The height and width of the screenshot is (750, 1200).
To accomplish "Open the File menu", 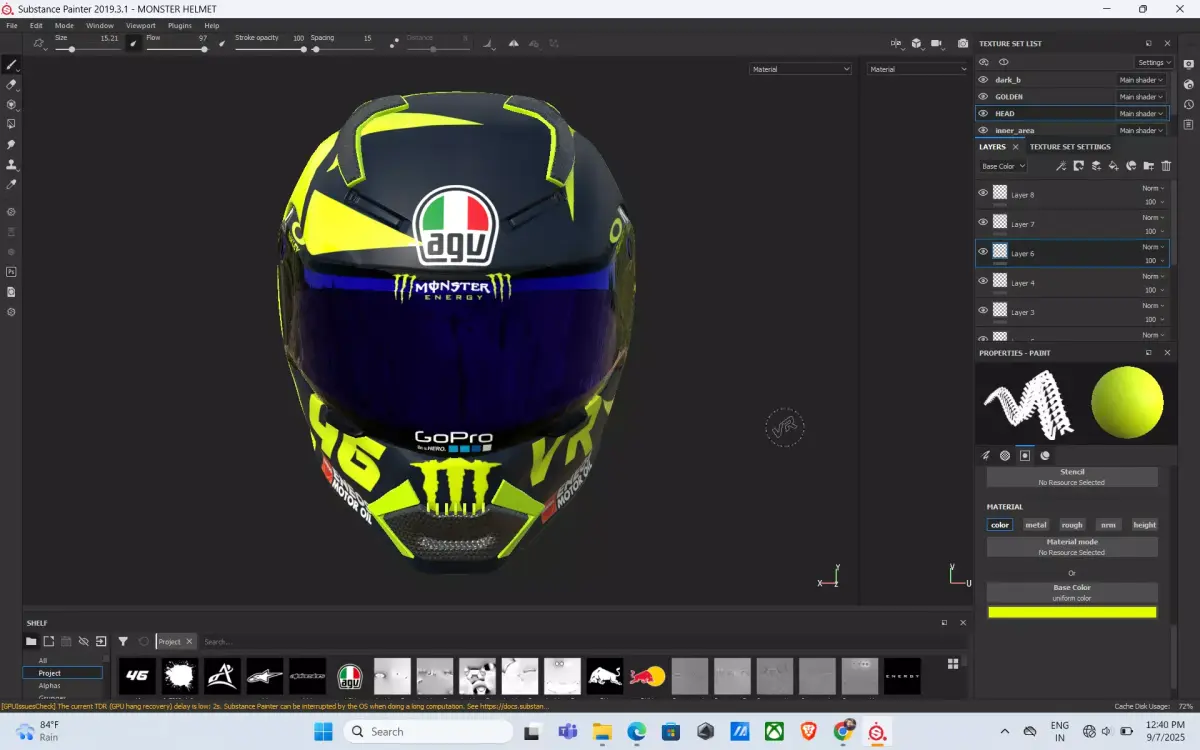I will tap(12, 25).
